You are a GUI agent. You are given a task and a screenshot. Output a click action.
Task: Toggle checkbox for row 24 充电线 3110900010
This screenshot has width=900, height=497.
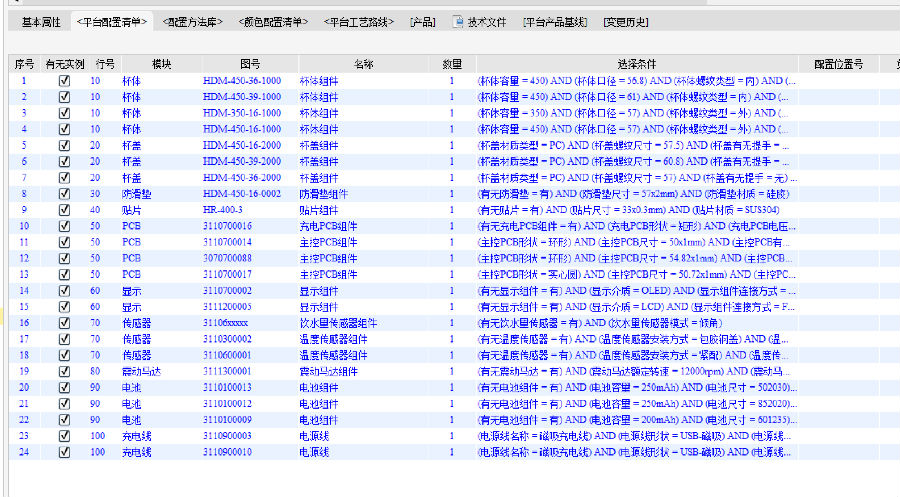click(x=64, y=452)
